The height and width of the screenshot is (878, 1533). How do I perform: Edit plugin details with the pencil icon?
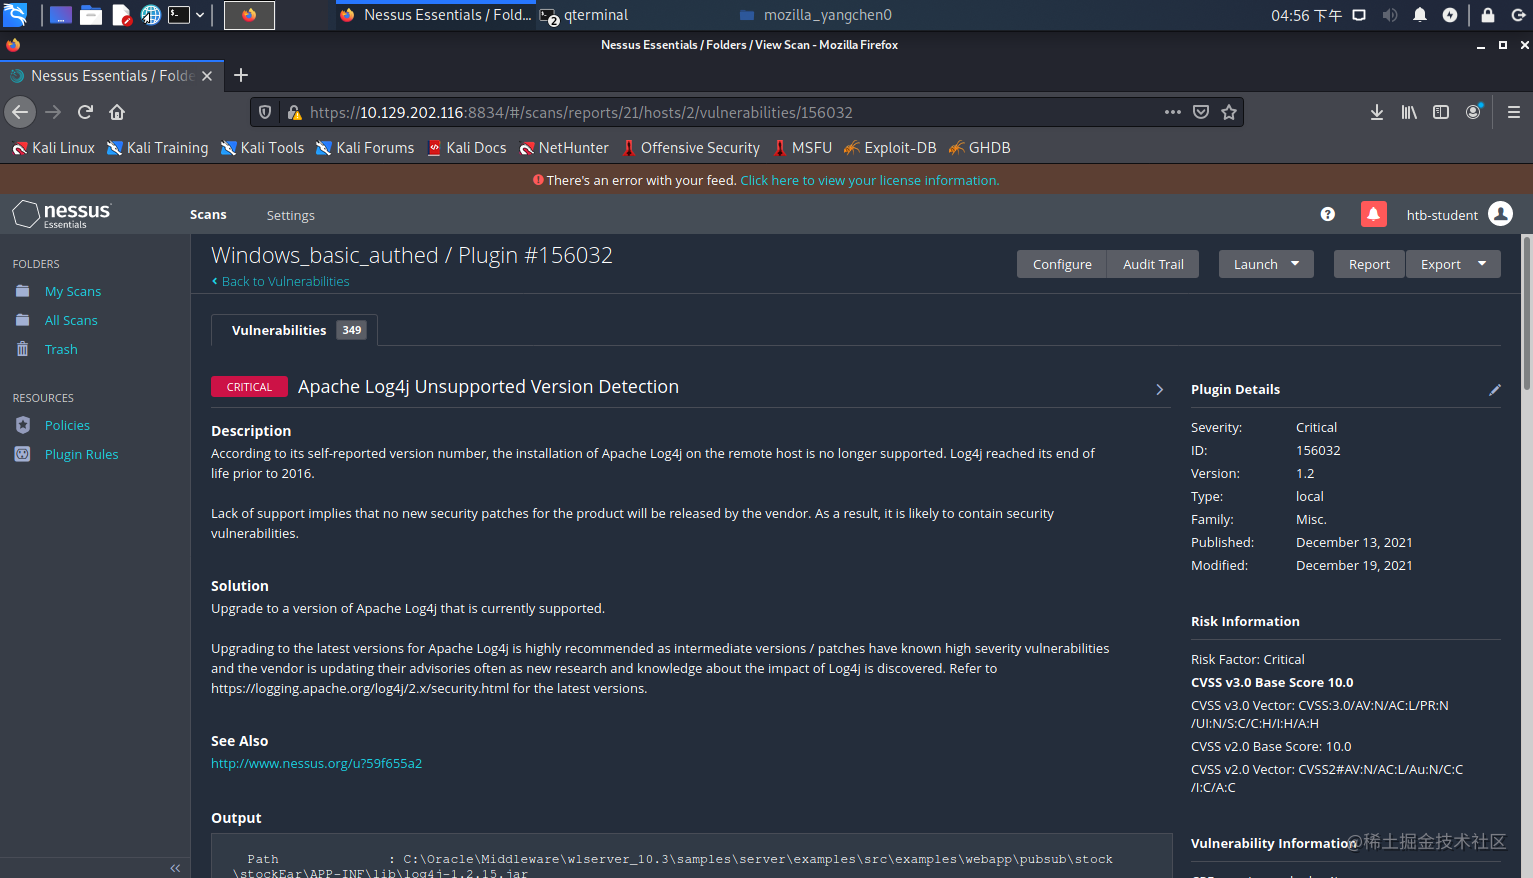click(1495, 390)
